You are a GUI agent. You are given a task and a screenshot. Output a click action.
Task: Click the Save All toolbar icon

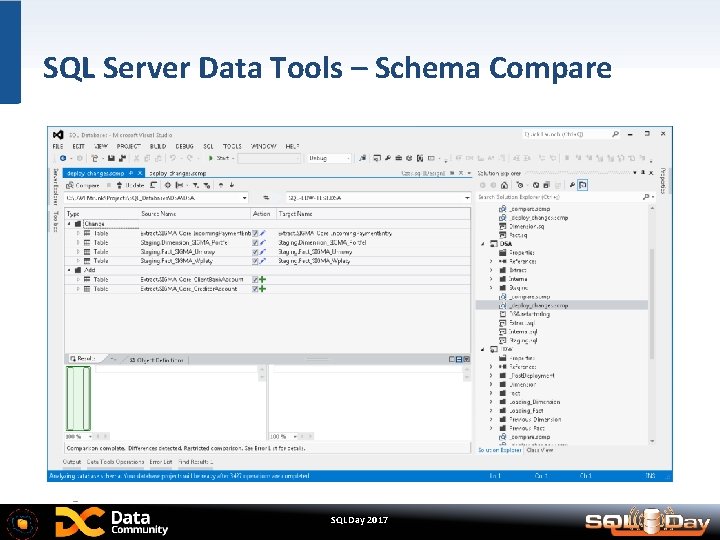[122, 158]
